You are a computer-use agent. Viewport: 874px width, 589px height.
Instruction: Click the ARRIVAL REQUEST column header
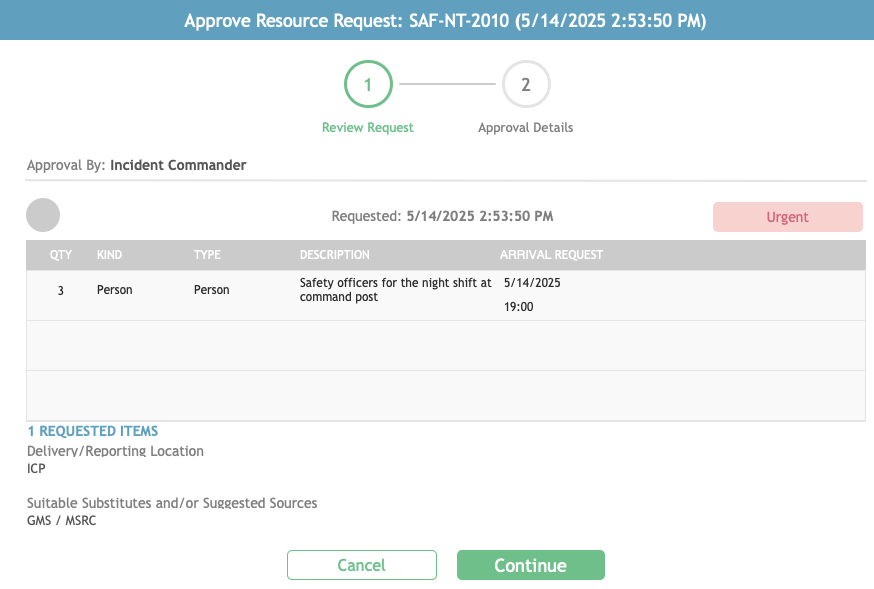[x=553, y=255]
